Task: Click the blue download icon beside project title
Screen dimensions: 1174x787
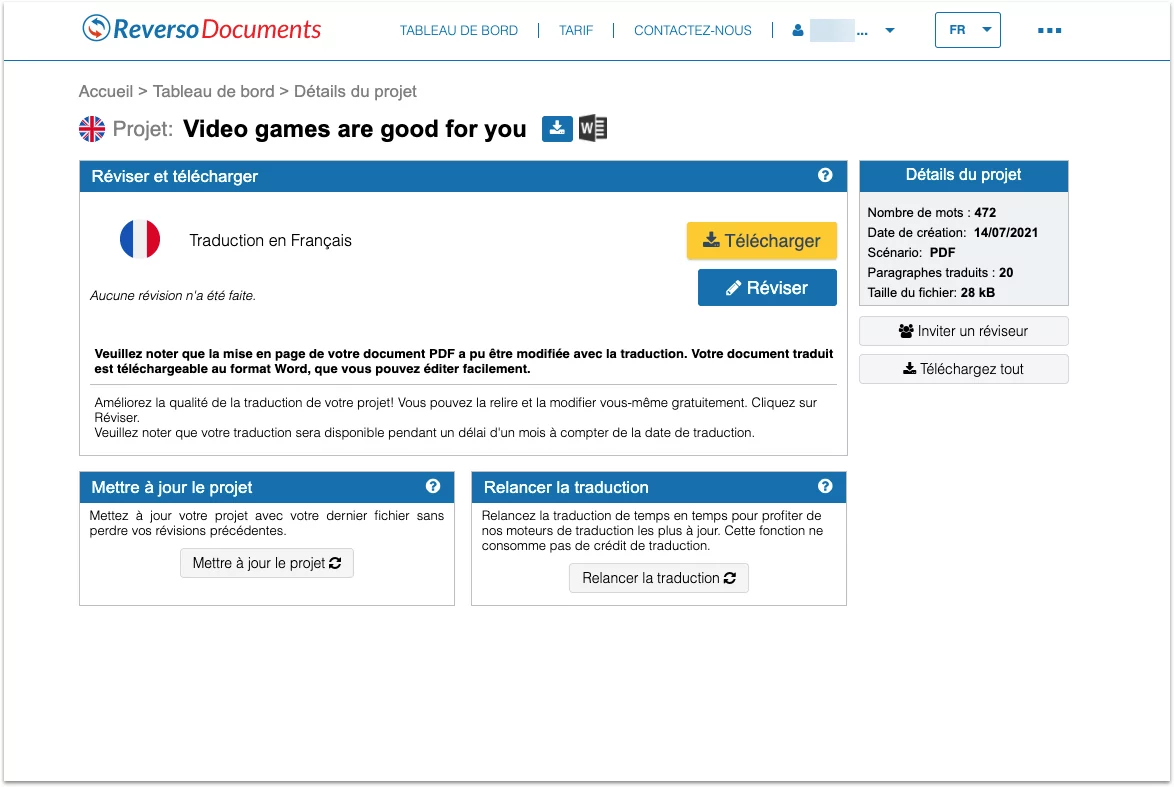Action: tap(557, 129)
